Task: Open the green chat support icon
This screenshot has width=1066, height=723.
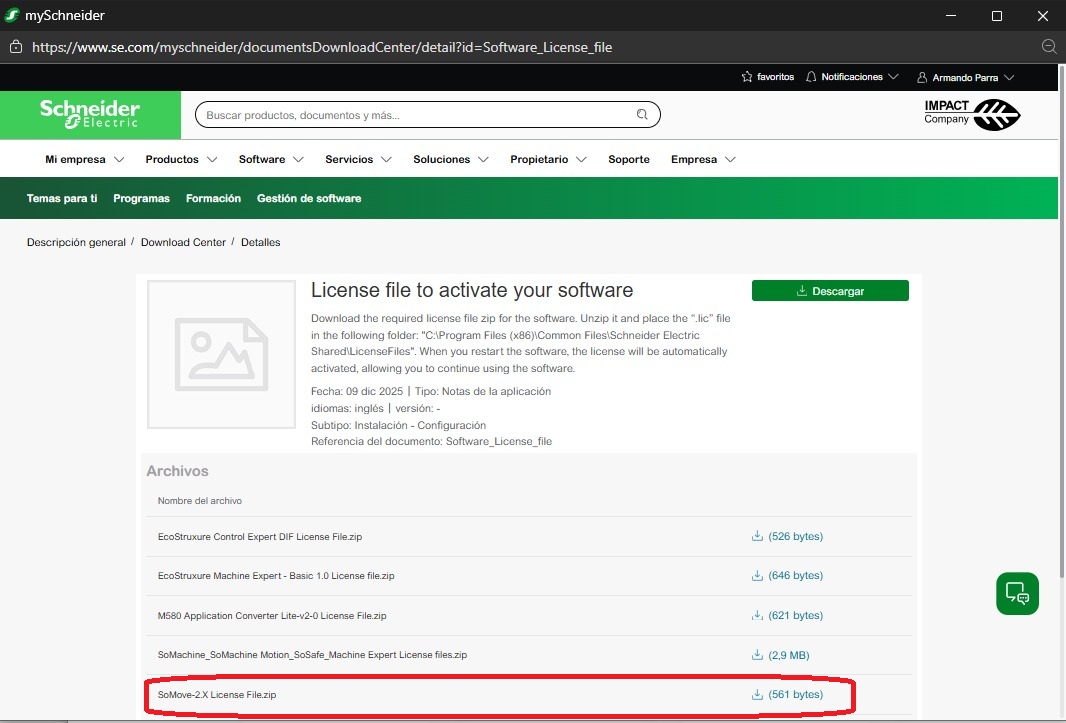Action: pos(1017,593)
